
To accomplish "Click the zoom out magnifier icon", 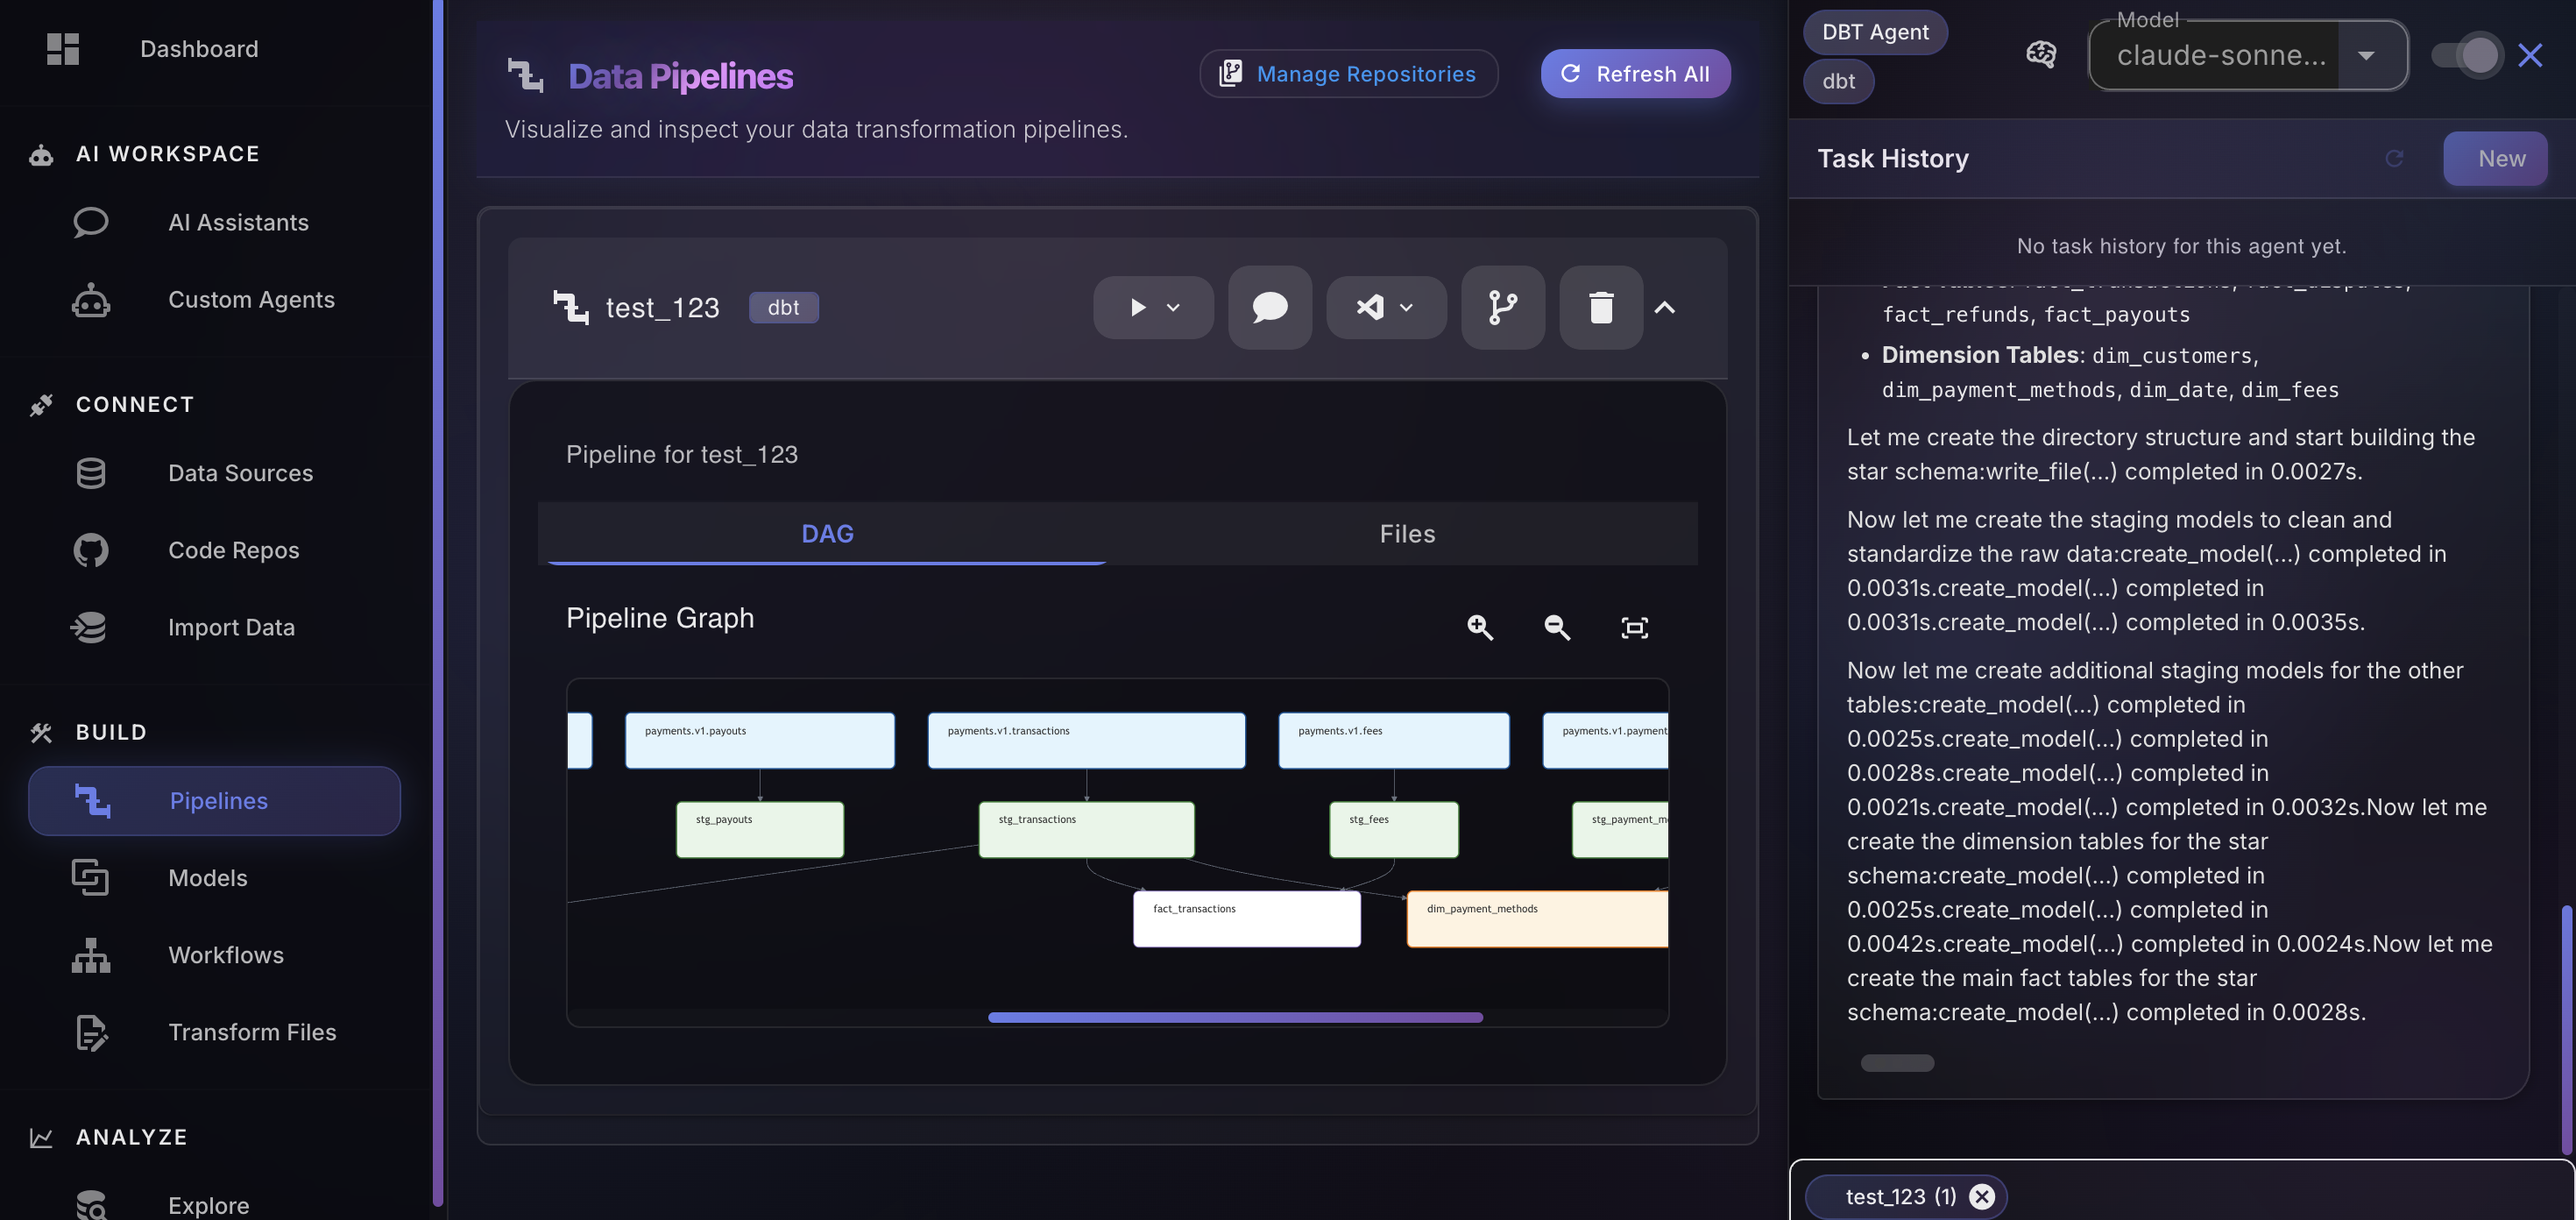I will [x=1557, y=627].
